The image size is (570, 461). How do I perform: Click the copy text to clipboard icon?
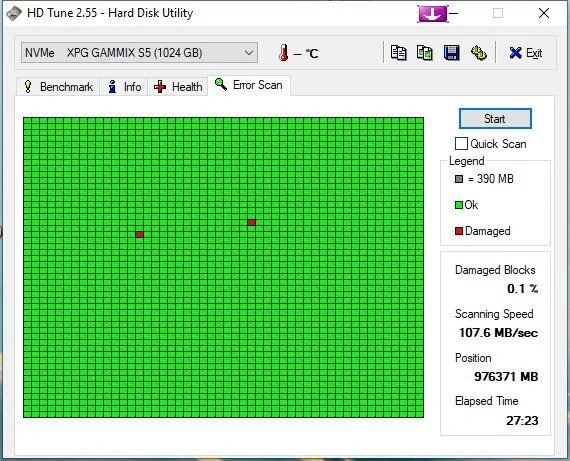(x=398, y=53)
